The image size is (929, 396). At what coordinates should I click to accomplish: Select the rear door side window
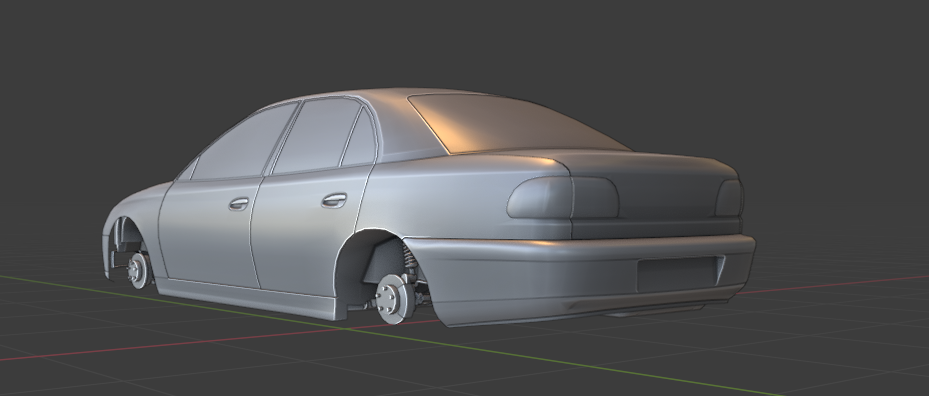point(316,136)
